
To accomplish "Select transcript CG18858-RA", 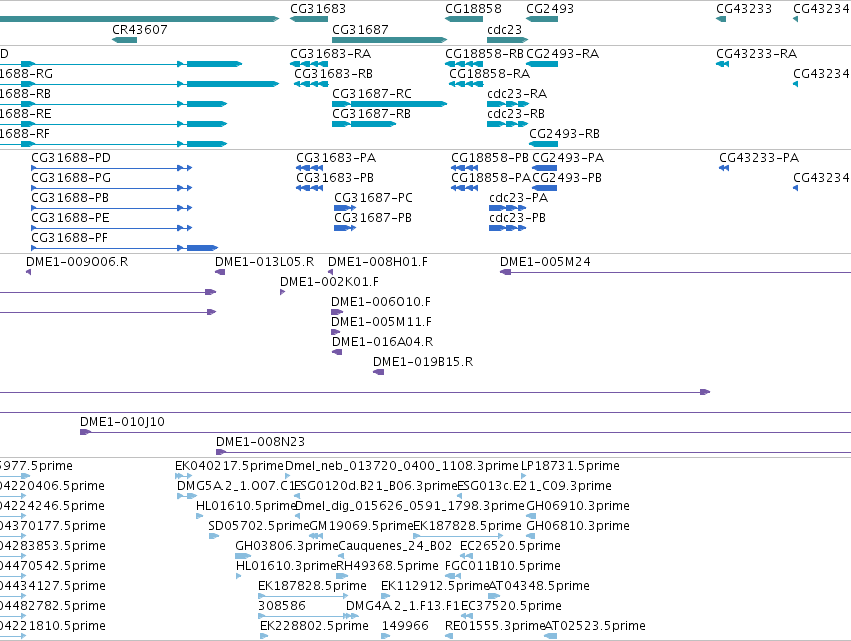I will click(x=466, y=84).
